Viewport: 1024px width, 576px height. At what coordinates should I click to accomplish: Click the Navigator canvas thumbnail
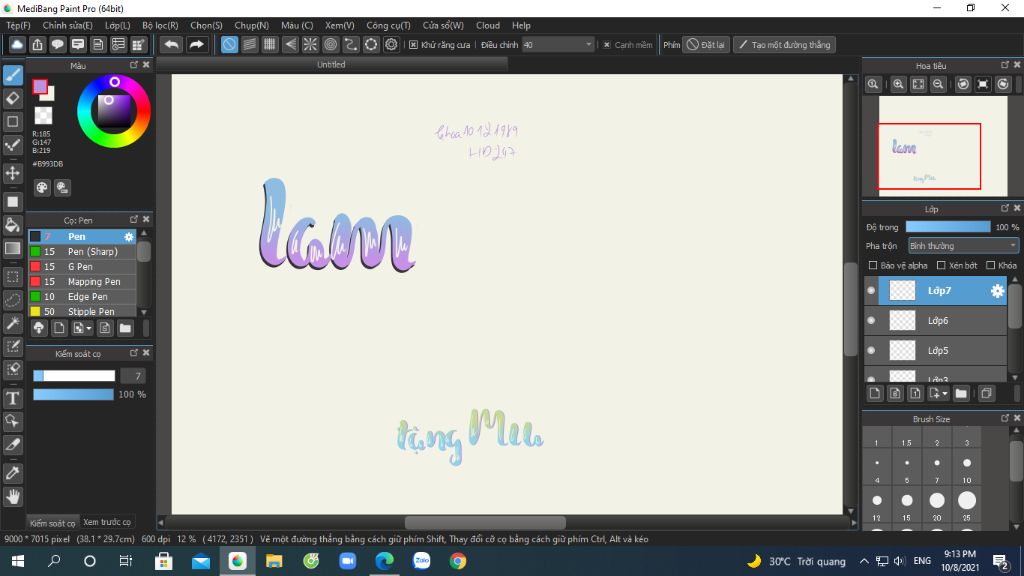942,146
